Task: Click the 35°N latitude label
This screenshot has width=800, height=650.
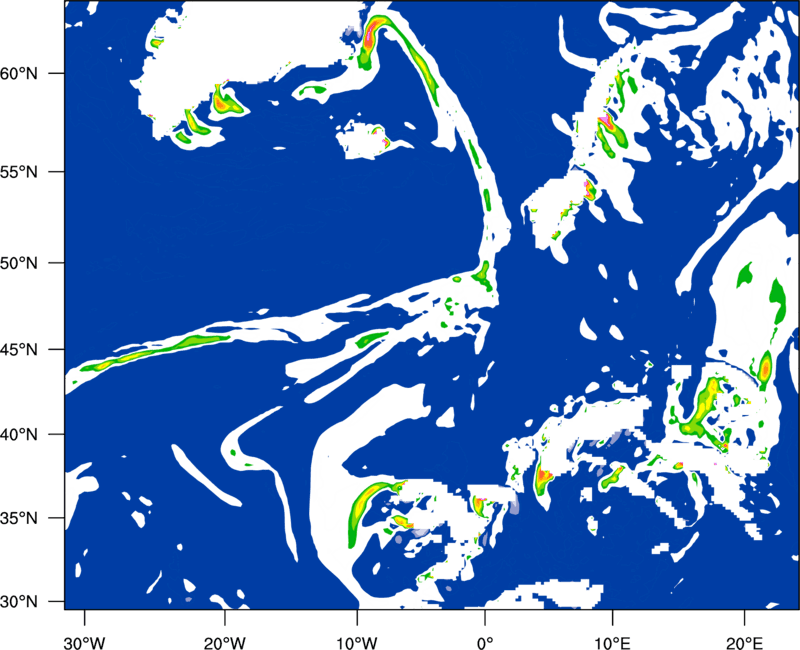Action: 19,518
